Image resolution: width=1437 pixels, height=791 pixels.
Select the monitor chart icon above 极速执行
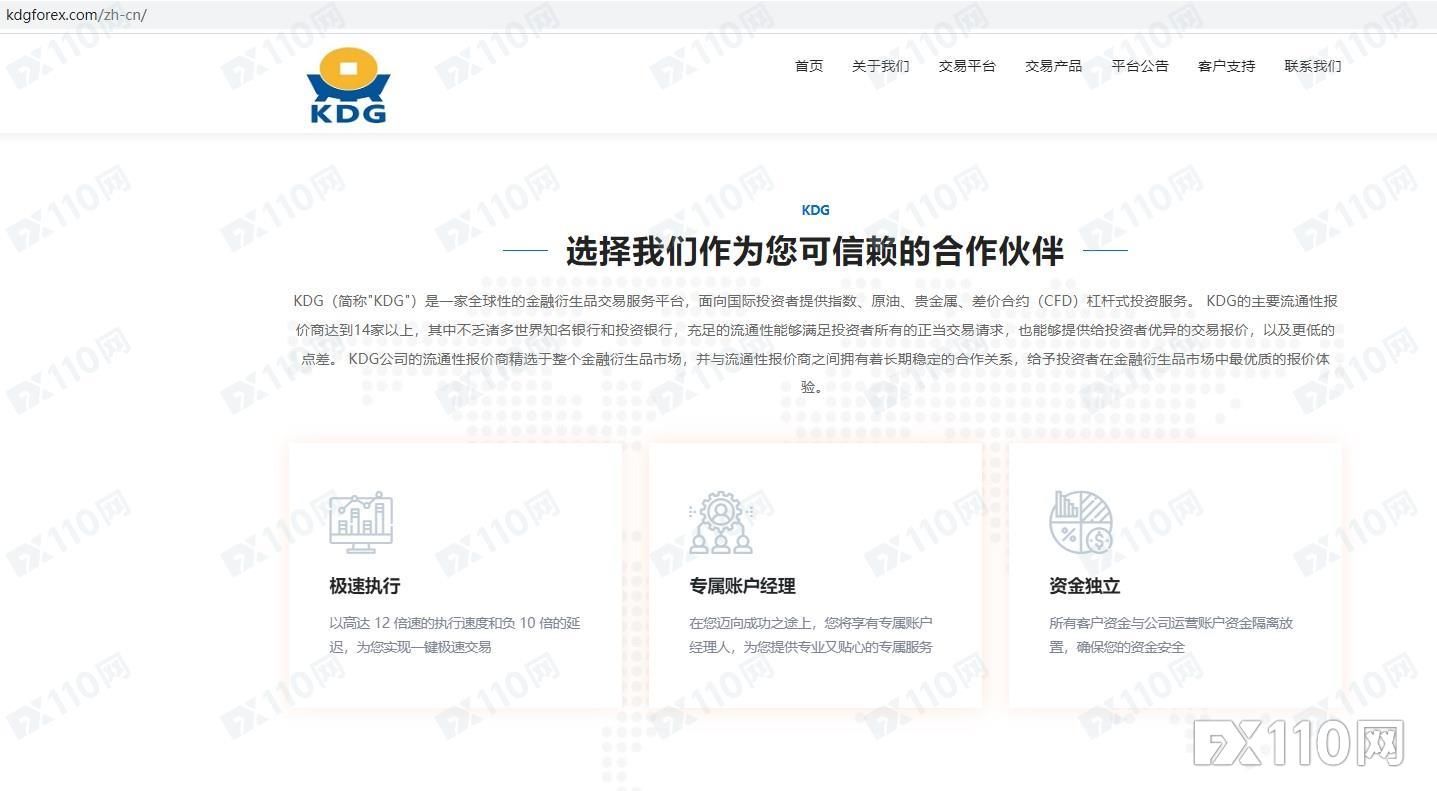click(x=361, y=520)
